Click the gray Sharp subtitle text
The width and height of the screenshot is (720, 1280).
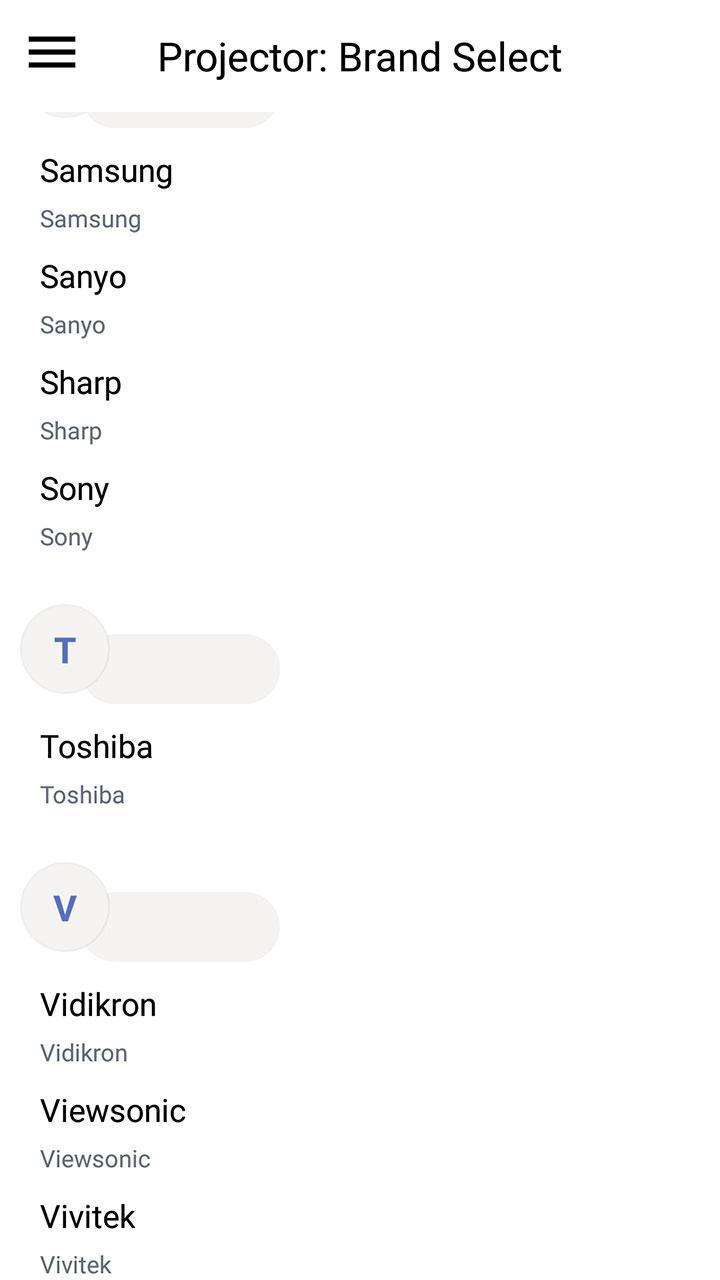[71, 431]
